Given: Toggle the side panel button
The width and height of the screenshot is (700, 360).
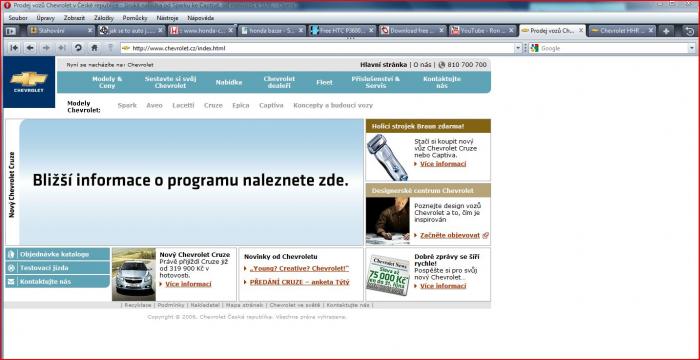Looking at the screenshot, I should point(11,31).
